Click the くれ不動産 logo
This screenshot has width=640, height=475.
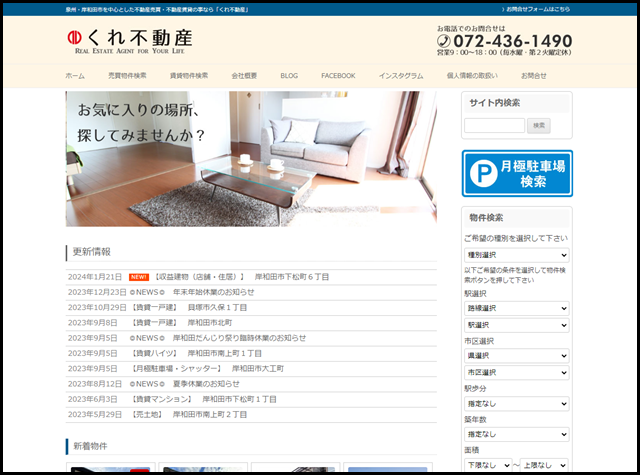[129, 41]
